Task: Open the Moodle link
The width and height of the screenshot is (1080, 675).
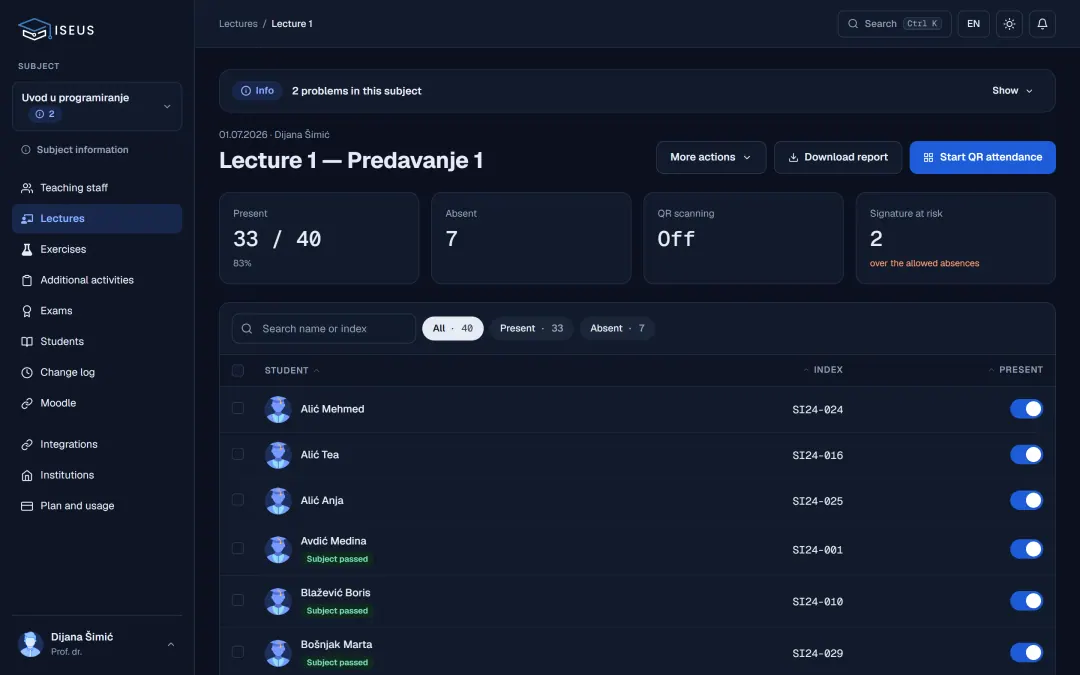Action: [97, 403]
